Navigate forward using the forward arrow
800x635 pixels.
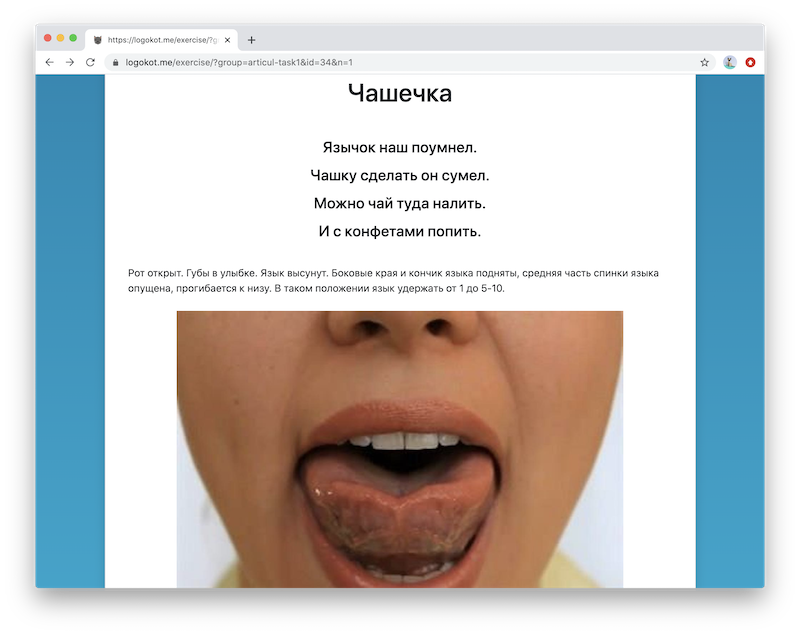point(70,61)
